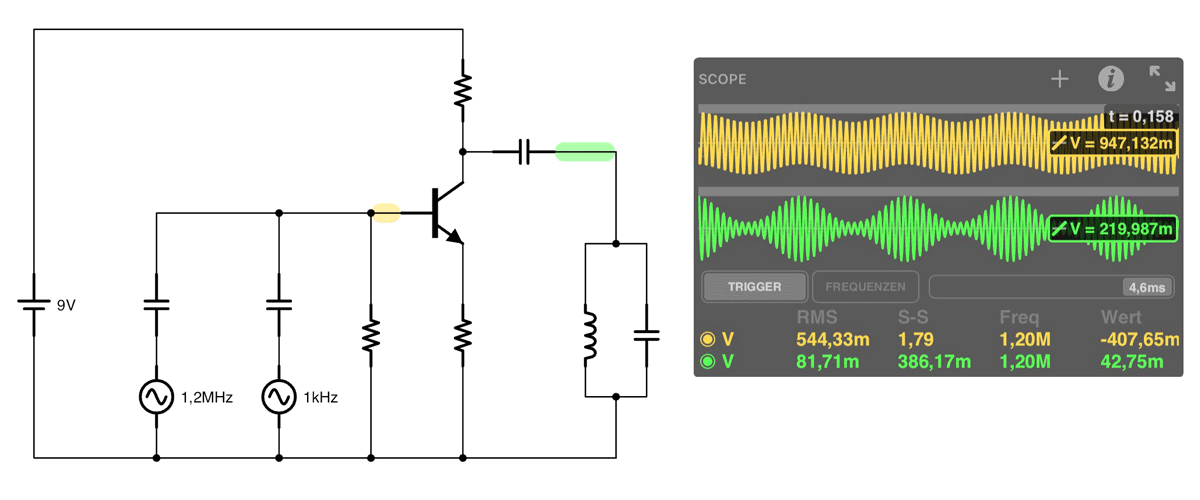The width and height of the screenshot is (1200, 500).
Task: Adjust the 4,6ms time scale slider
Action: click(1054, 287)
